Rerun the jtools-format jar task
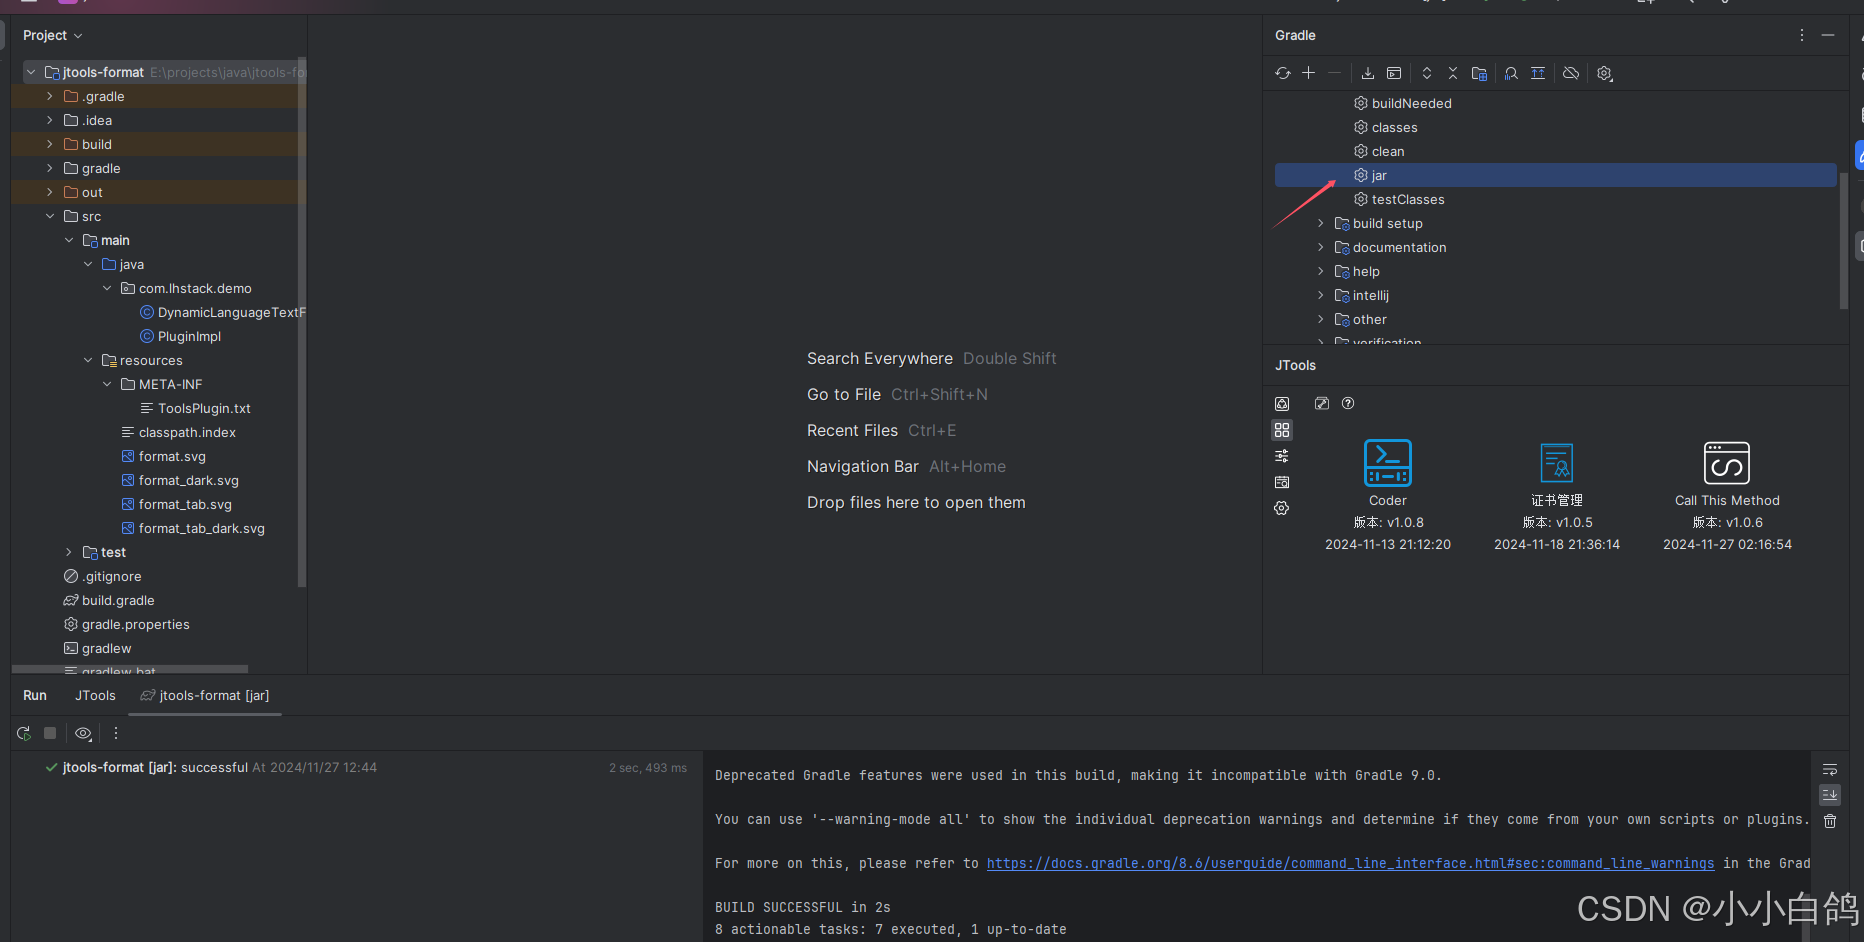The height and width of the screenshot is (942, 1864). point(24,733)
